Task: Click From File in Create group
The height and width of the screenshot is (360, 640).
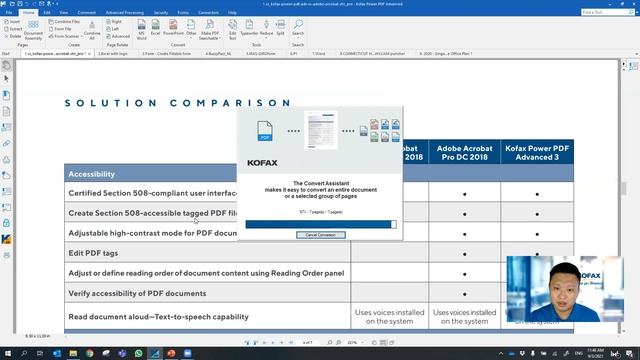Action: click(60, 29)
